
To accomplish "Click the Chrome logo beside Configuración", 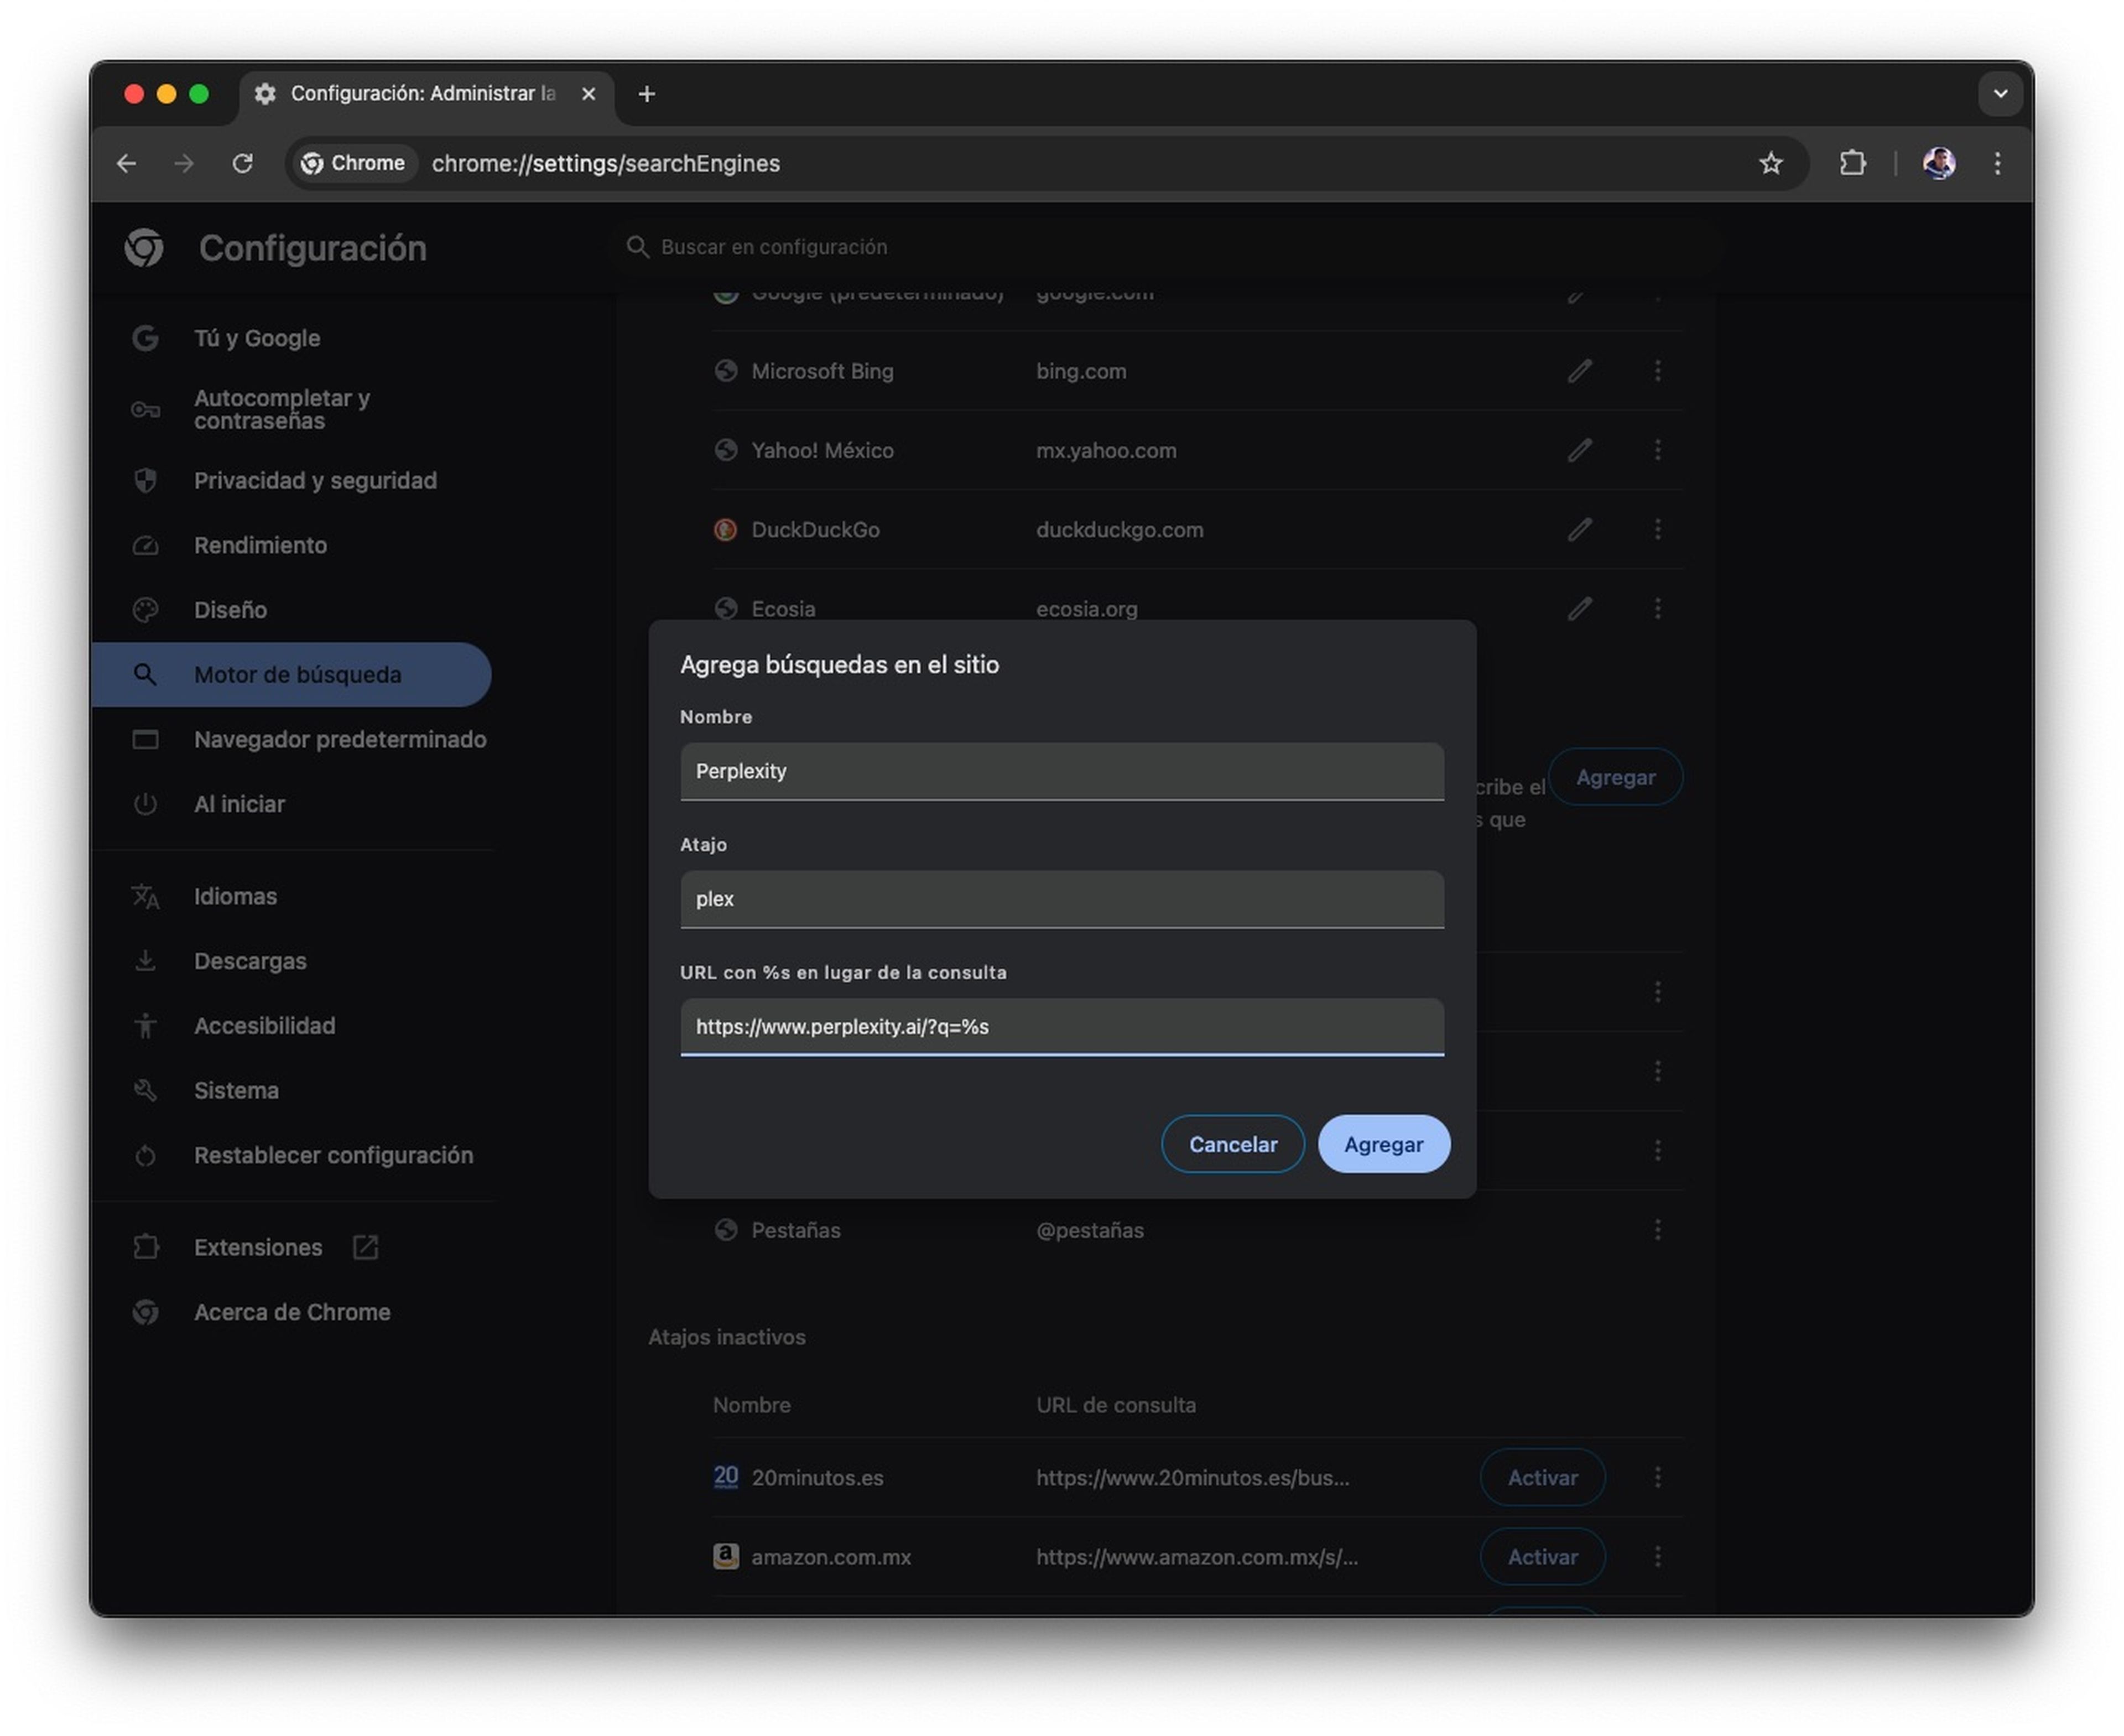I will [144, 247].
